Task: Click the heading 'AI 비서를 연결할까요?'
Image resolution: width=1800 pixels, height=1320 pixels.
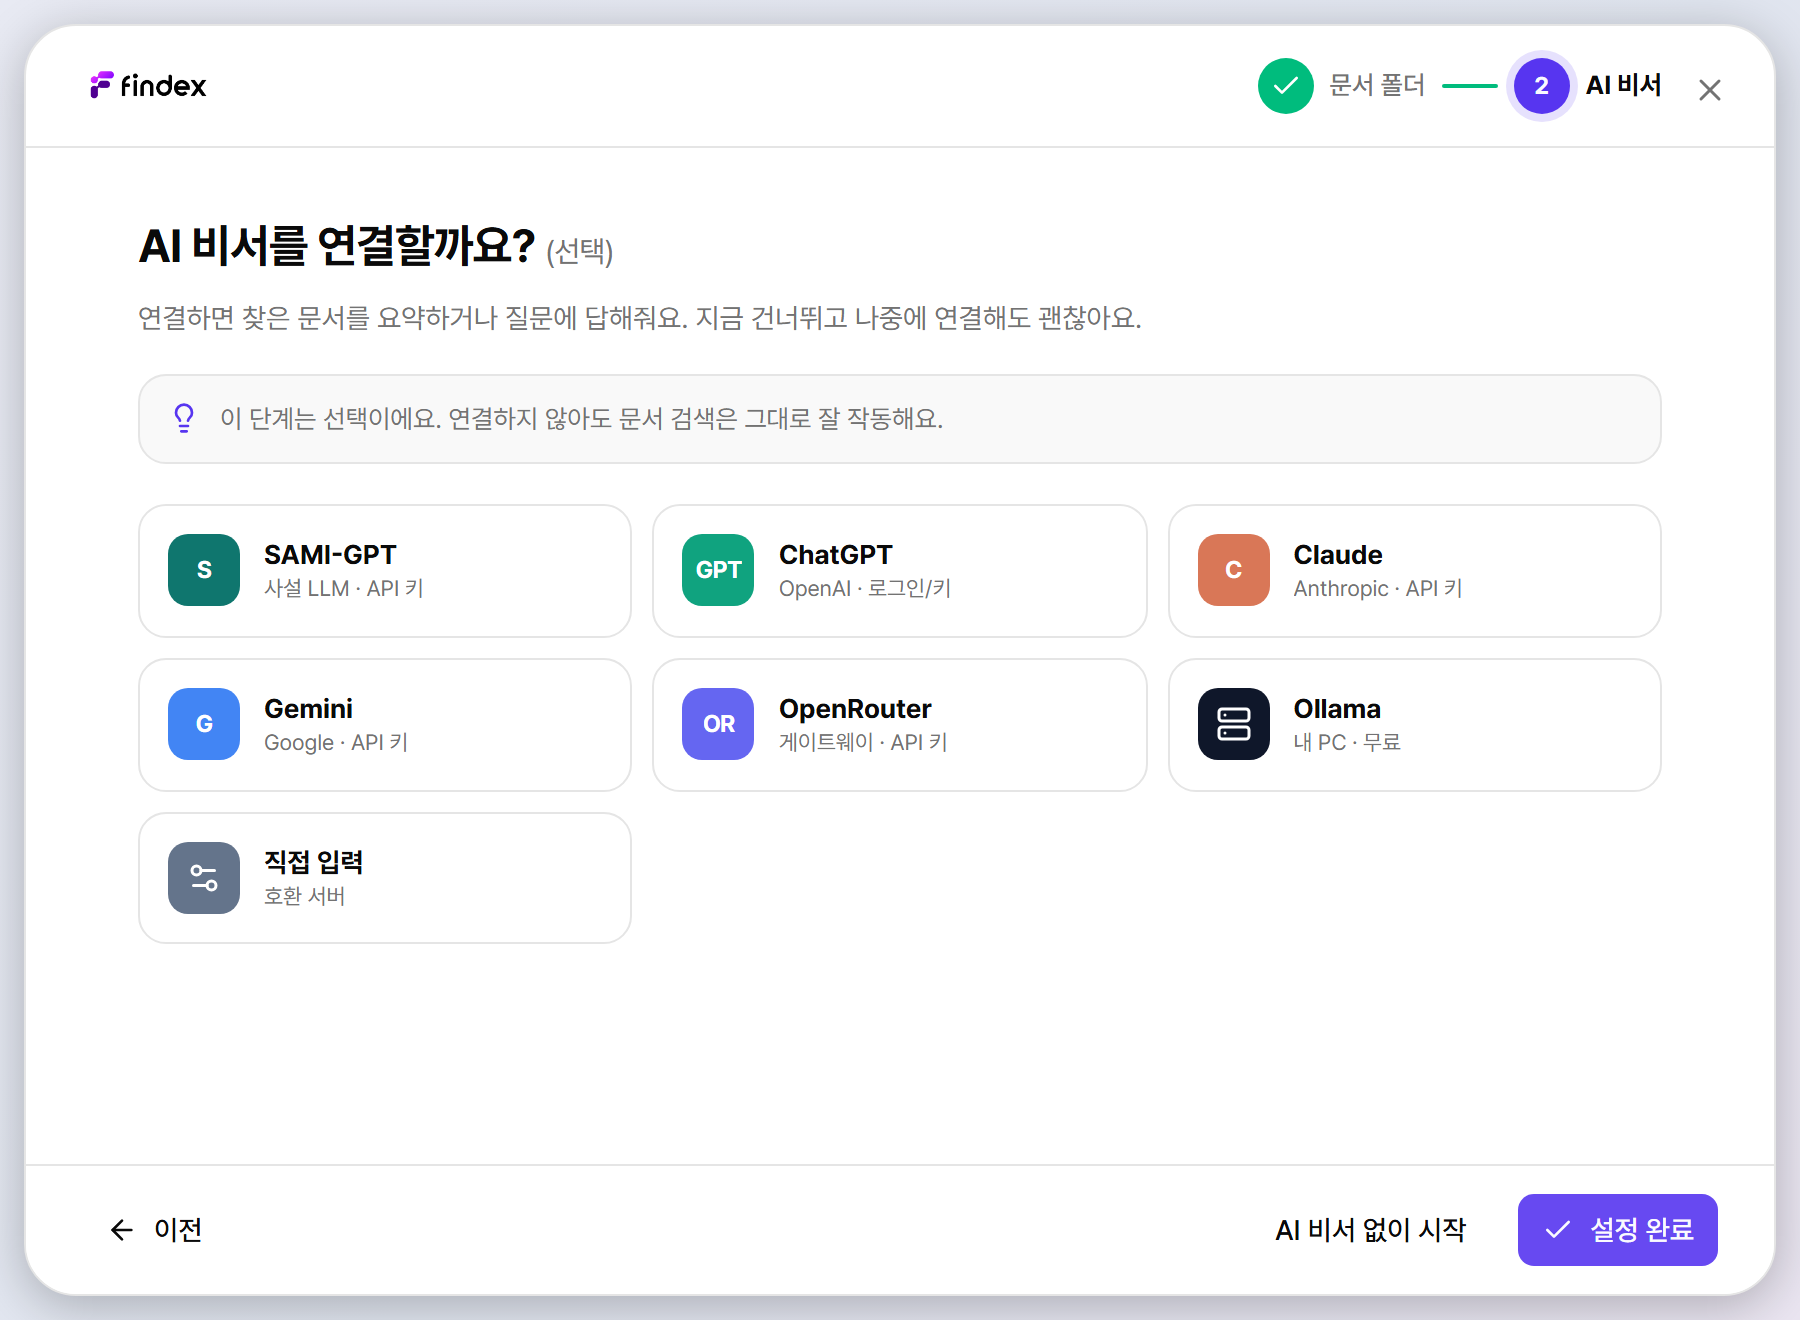Action: point(337,246)
